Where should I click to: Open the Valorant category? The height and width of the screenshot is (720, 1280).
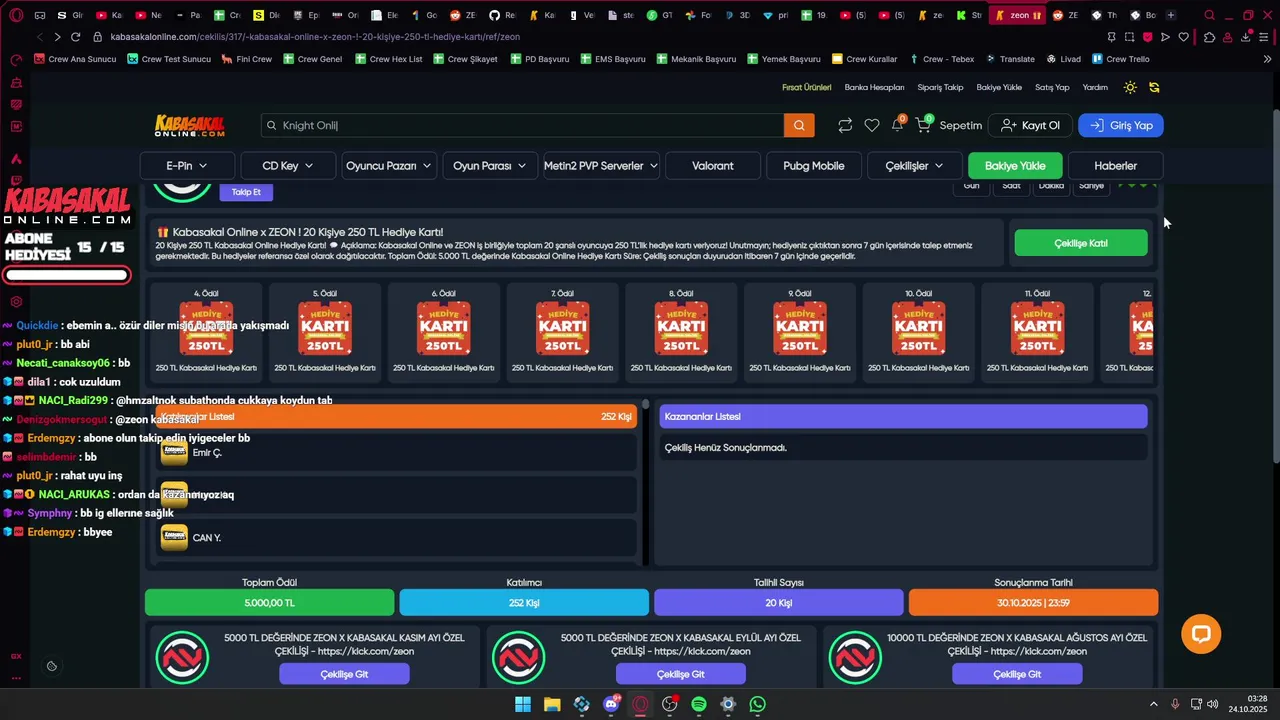click(713, 166)
